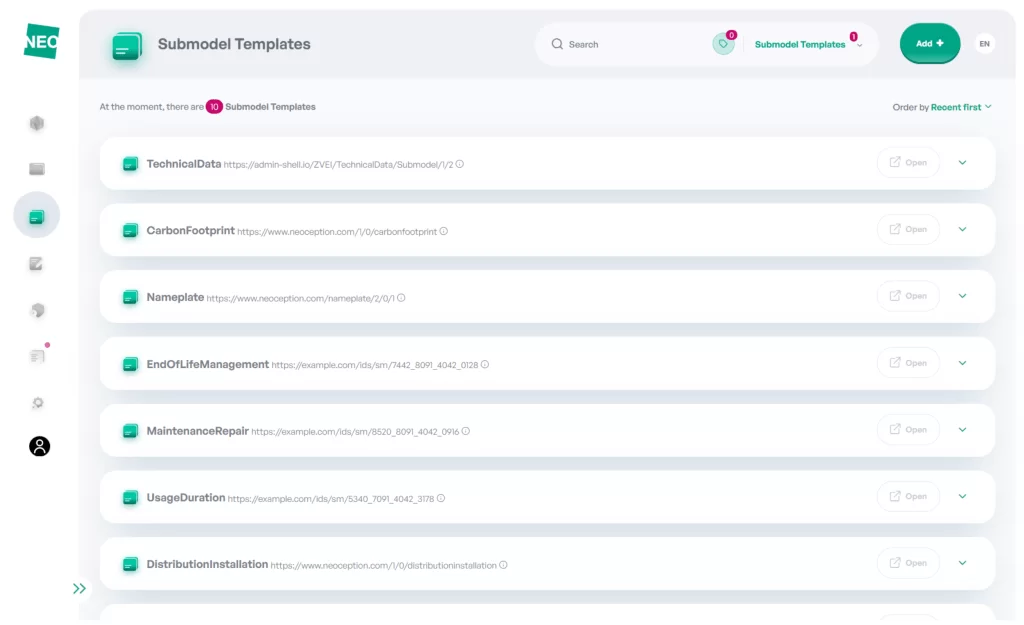Click the UsageDuration info icon
1024x625 pixels.
[x=441, y=498]
